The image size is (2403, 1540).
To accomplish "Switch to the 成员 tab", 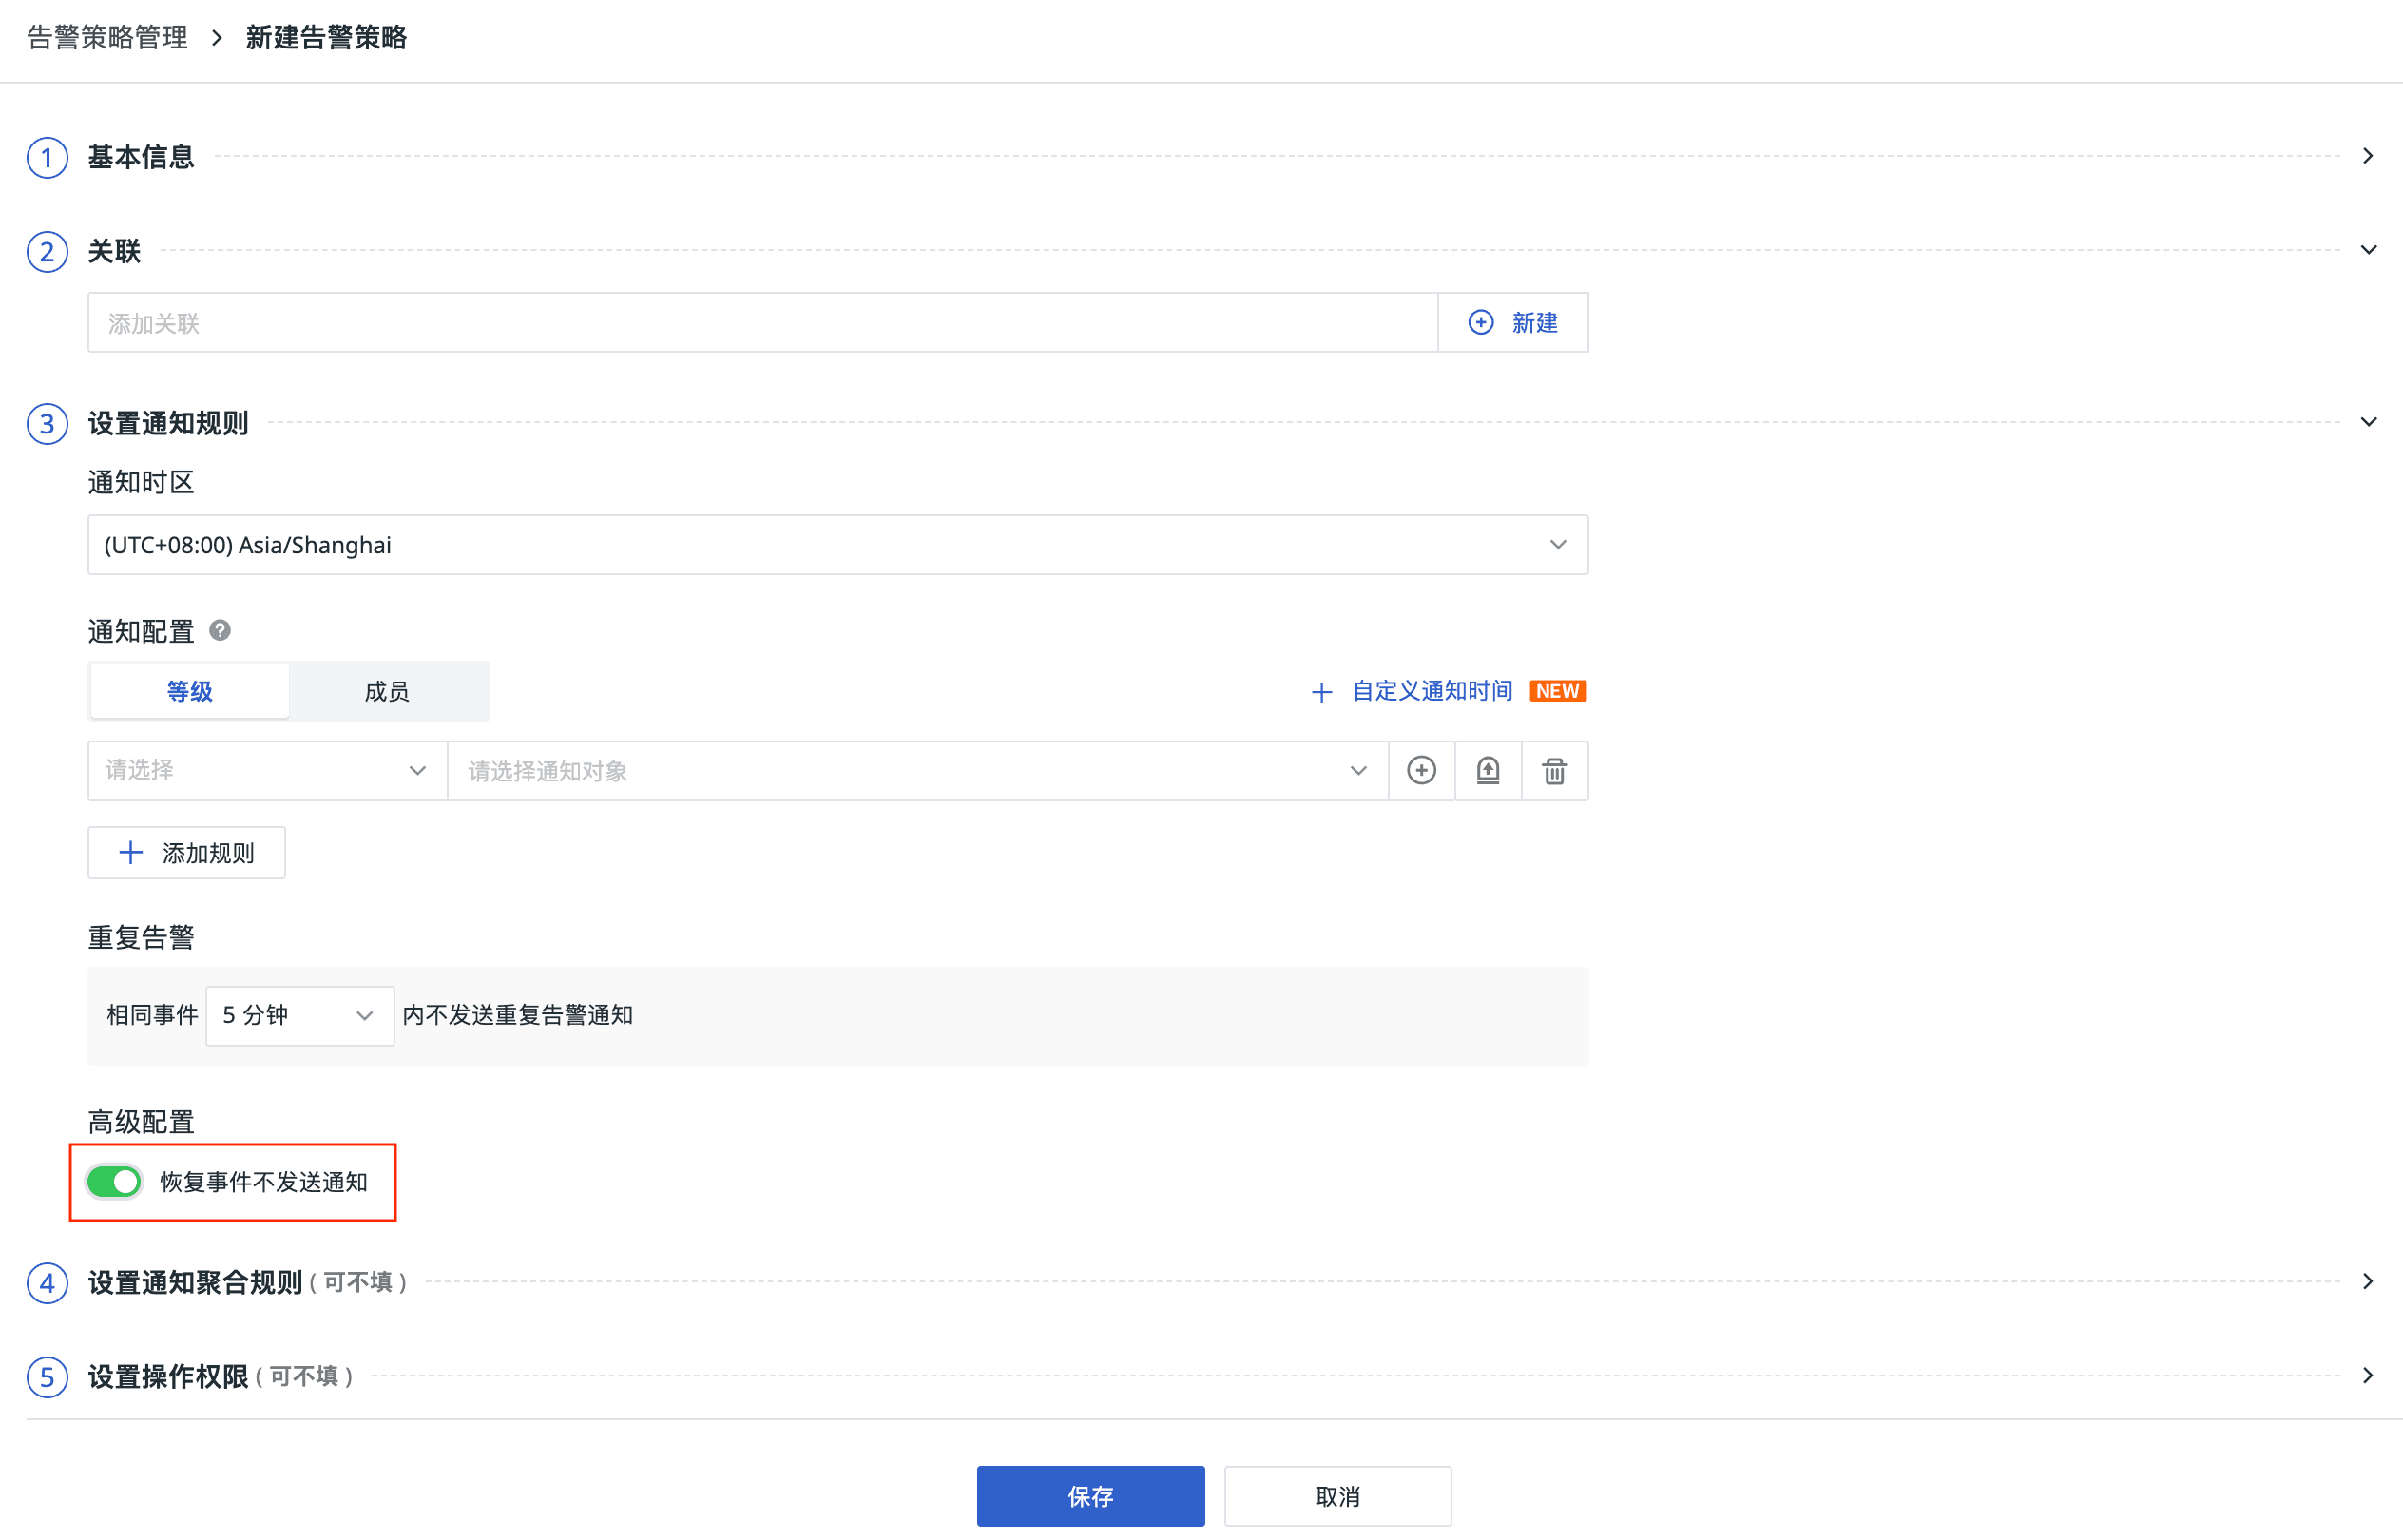I will tap(387, 691).
